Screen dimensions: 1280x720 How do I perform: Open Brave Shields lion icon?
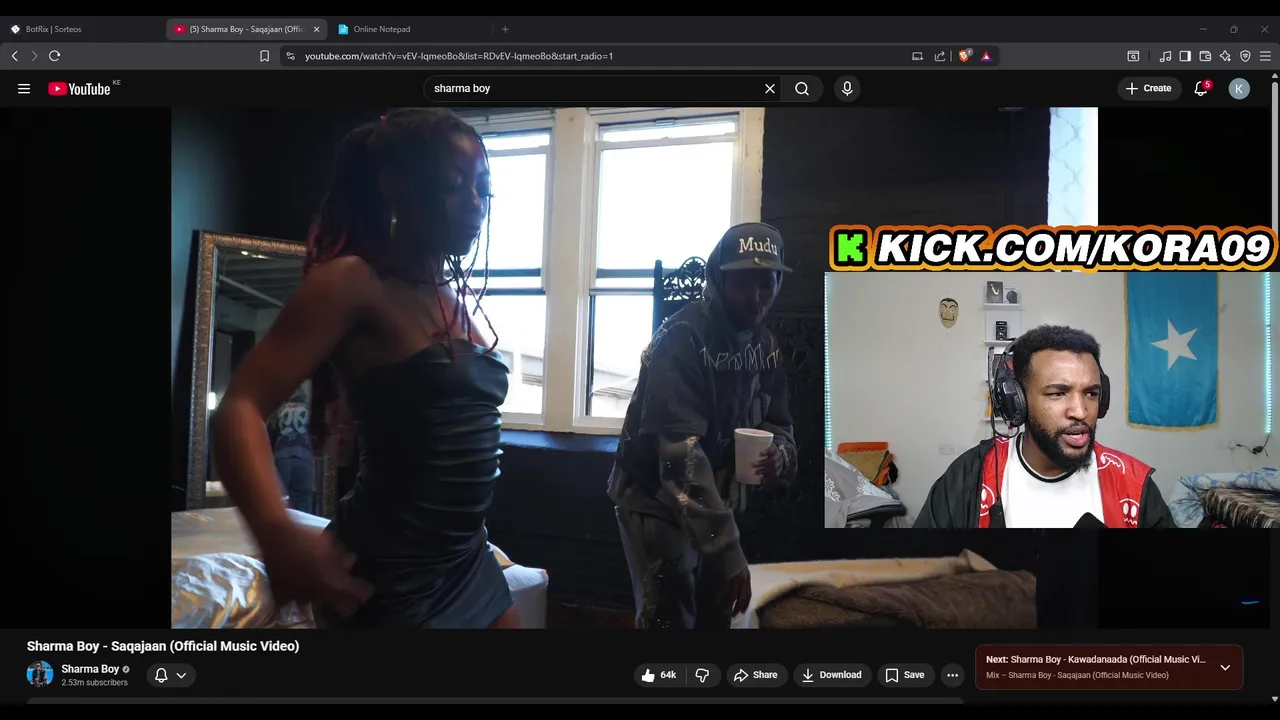[x=965, y=56]
